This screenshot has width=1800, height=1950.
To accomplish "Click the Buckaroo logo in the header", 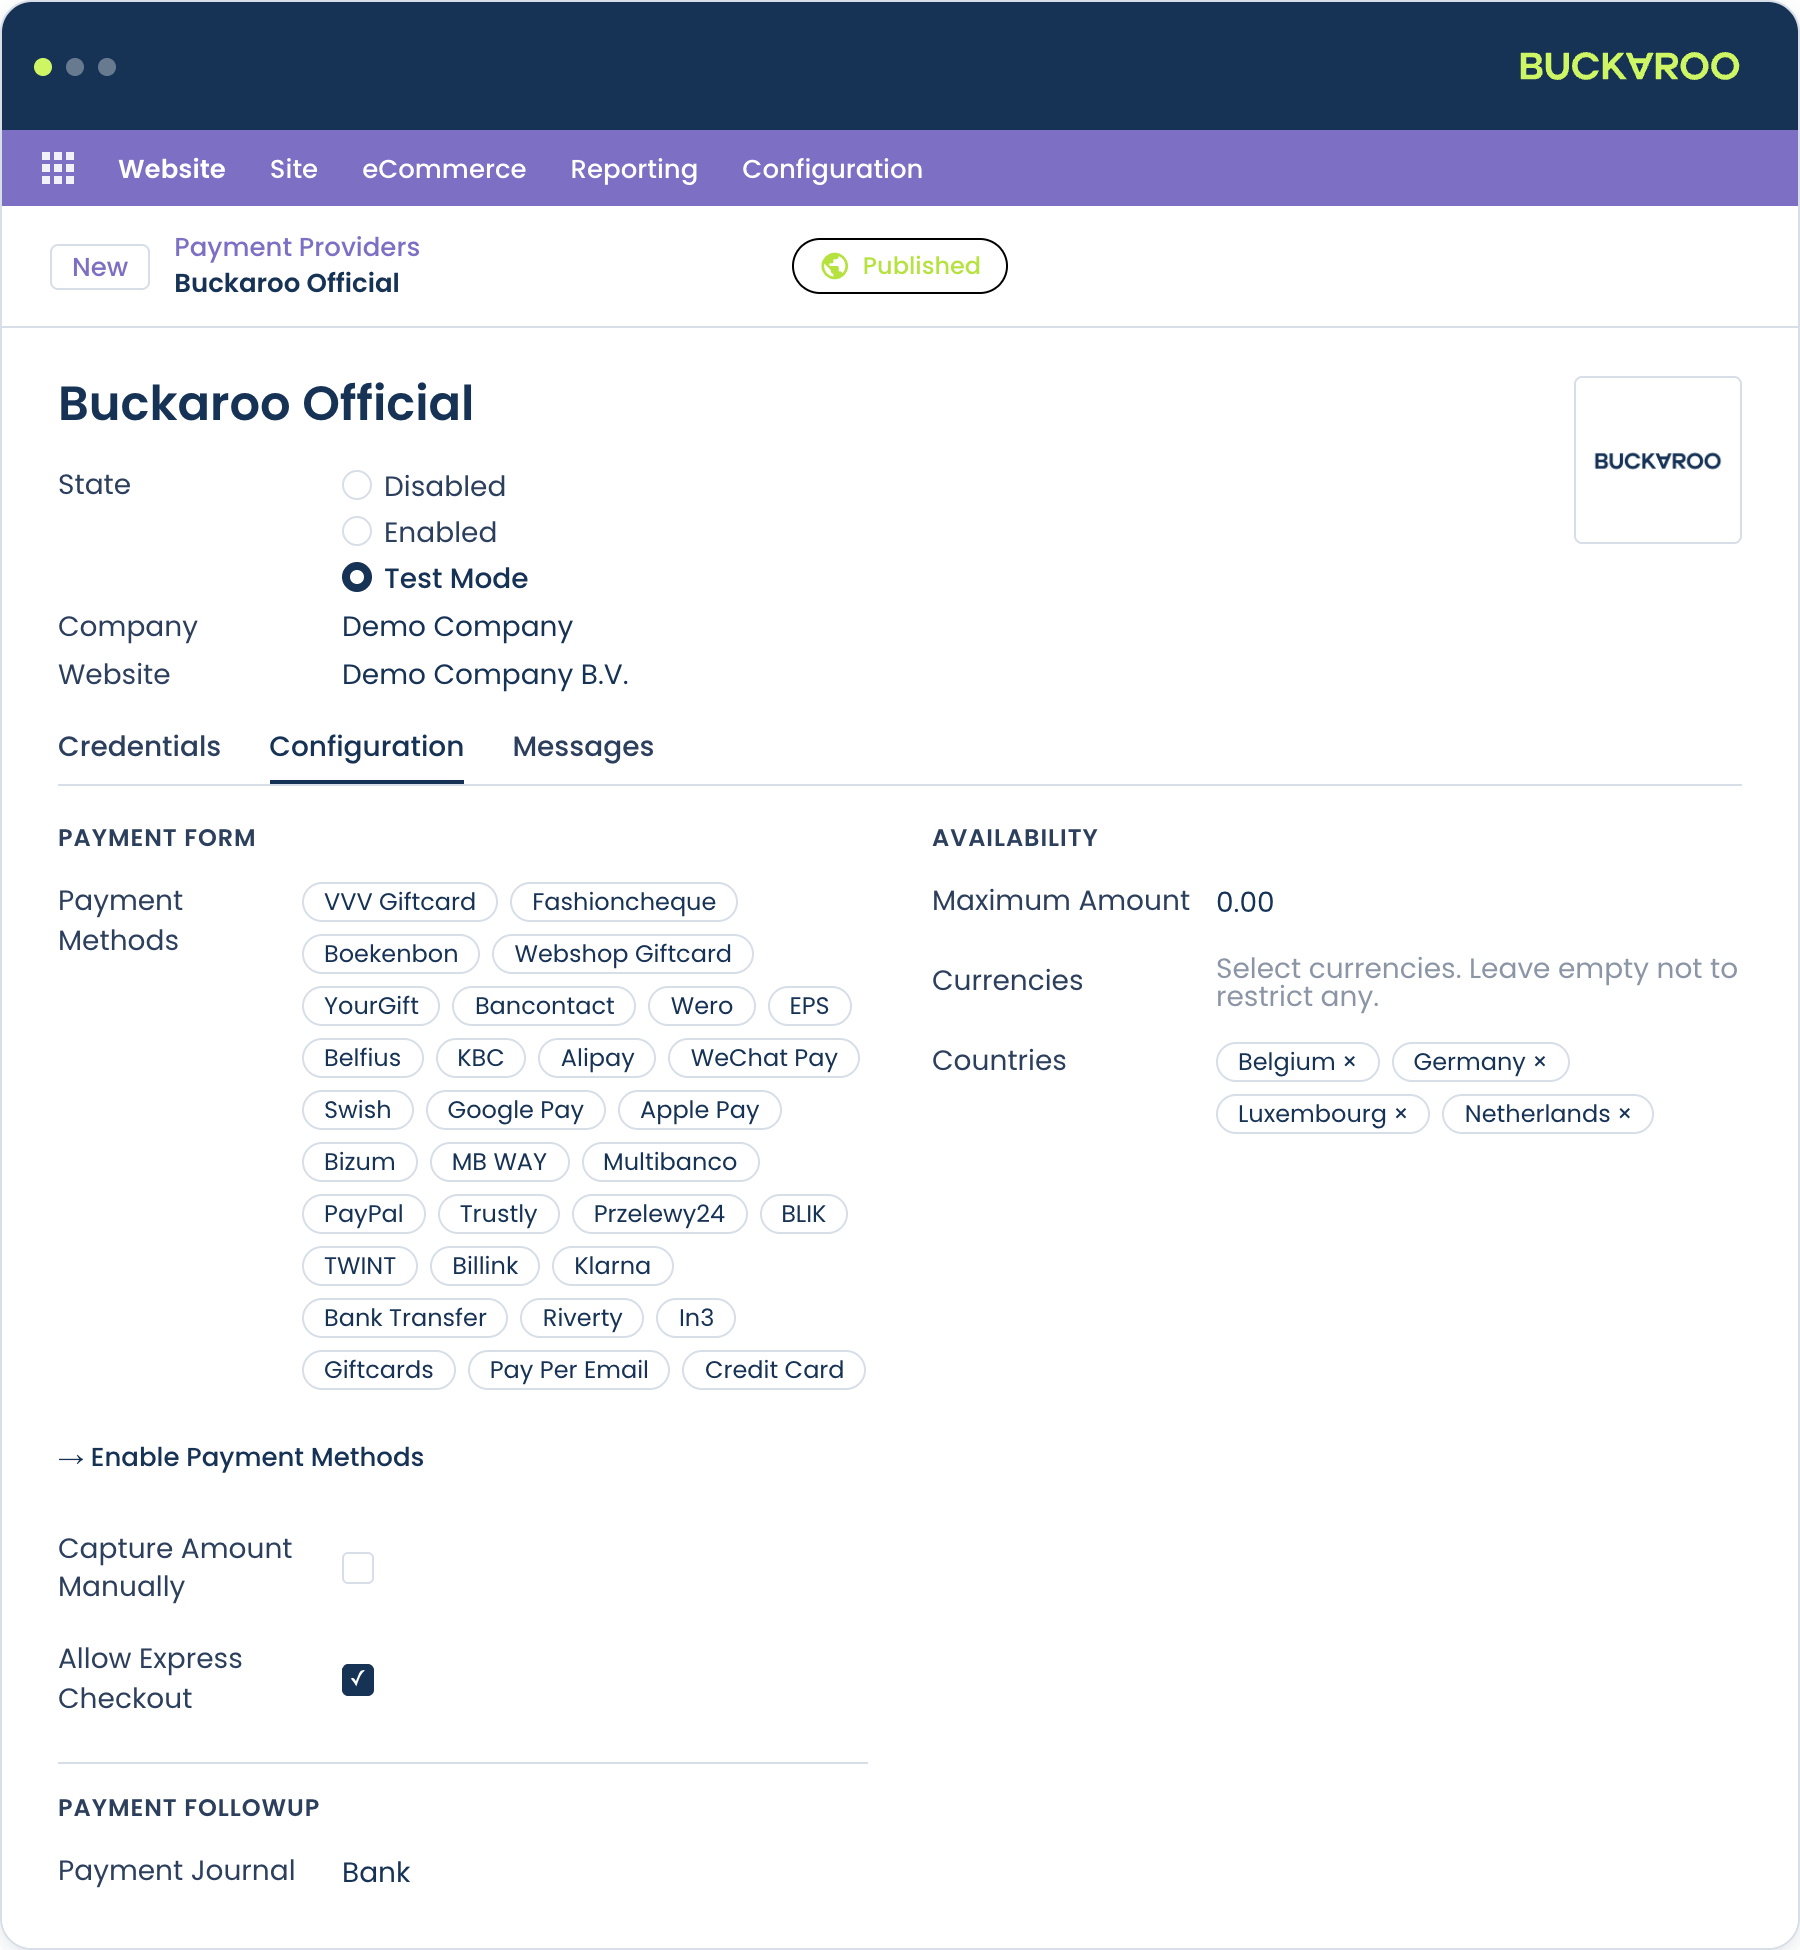I will pos(1629,66).
